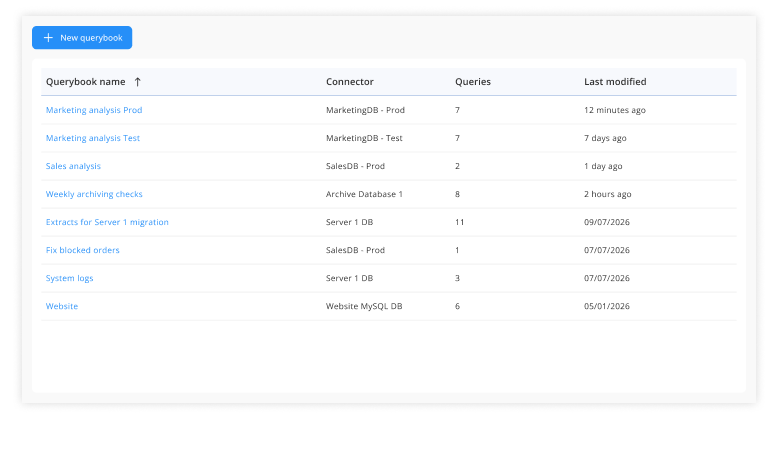The image size is (776, 470).
Task: Open the Weekly archiving checks querybook
Action: (x=94, y=194)
